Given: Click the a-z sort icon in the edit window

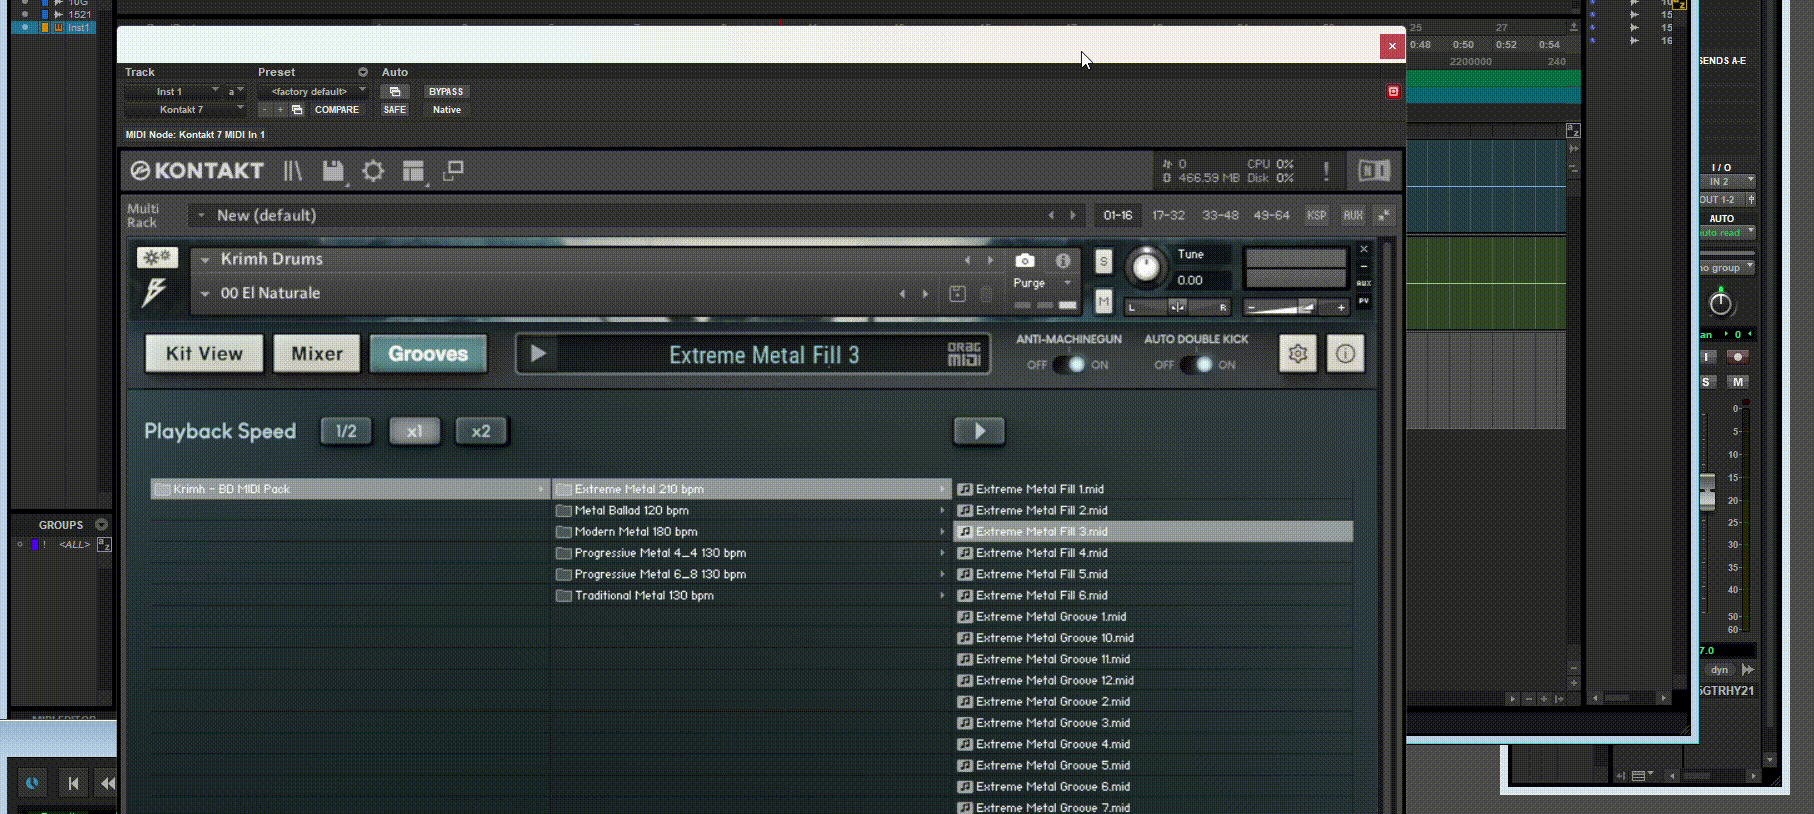Looking at the screenshot, I should [x=1572, y=131].
